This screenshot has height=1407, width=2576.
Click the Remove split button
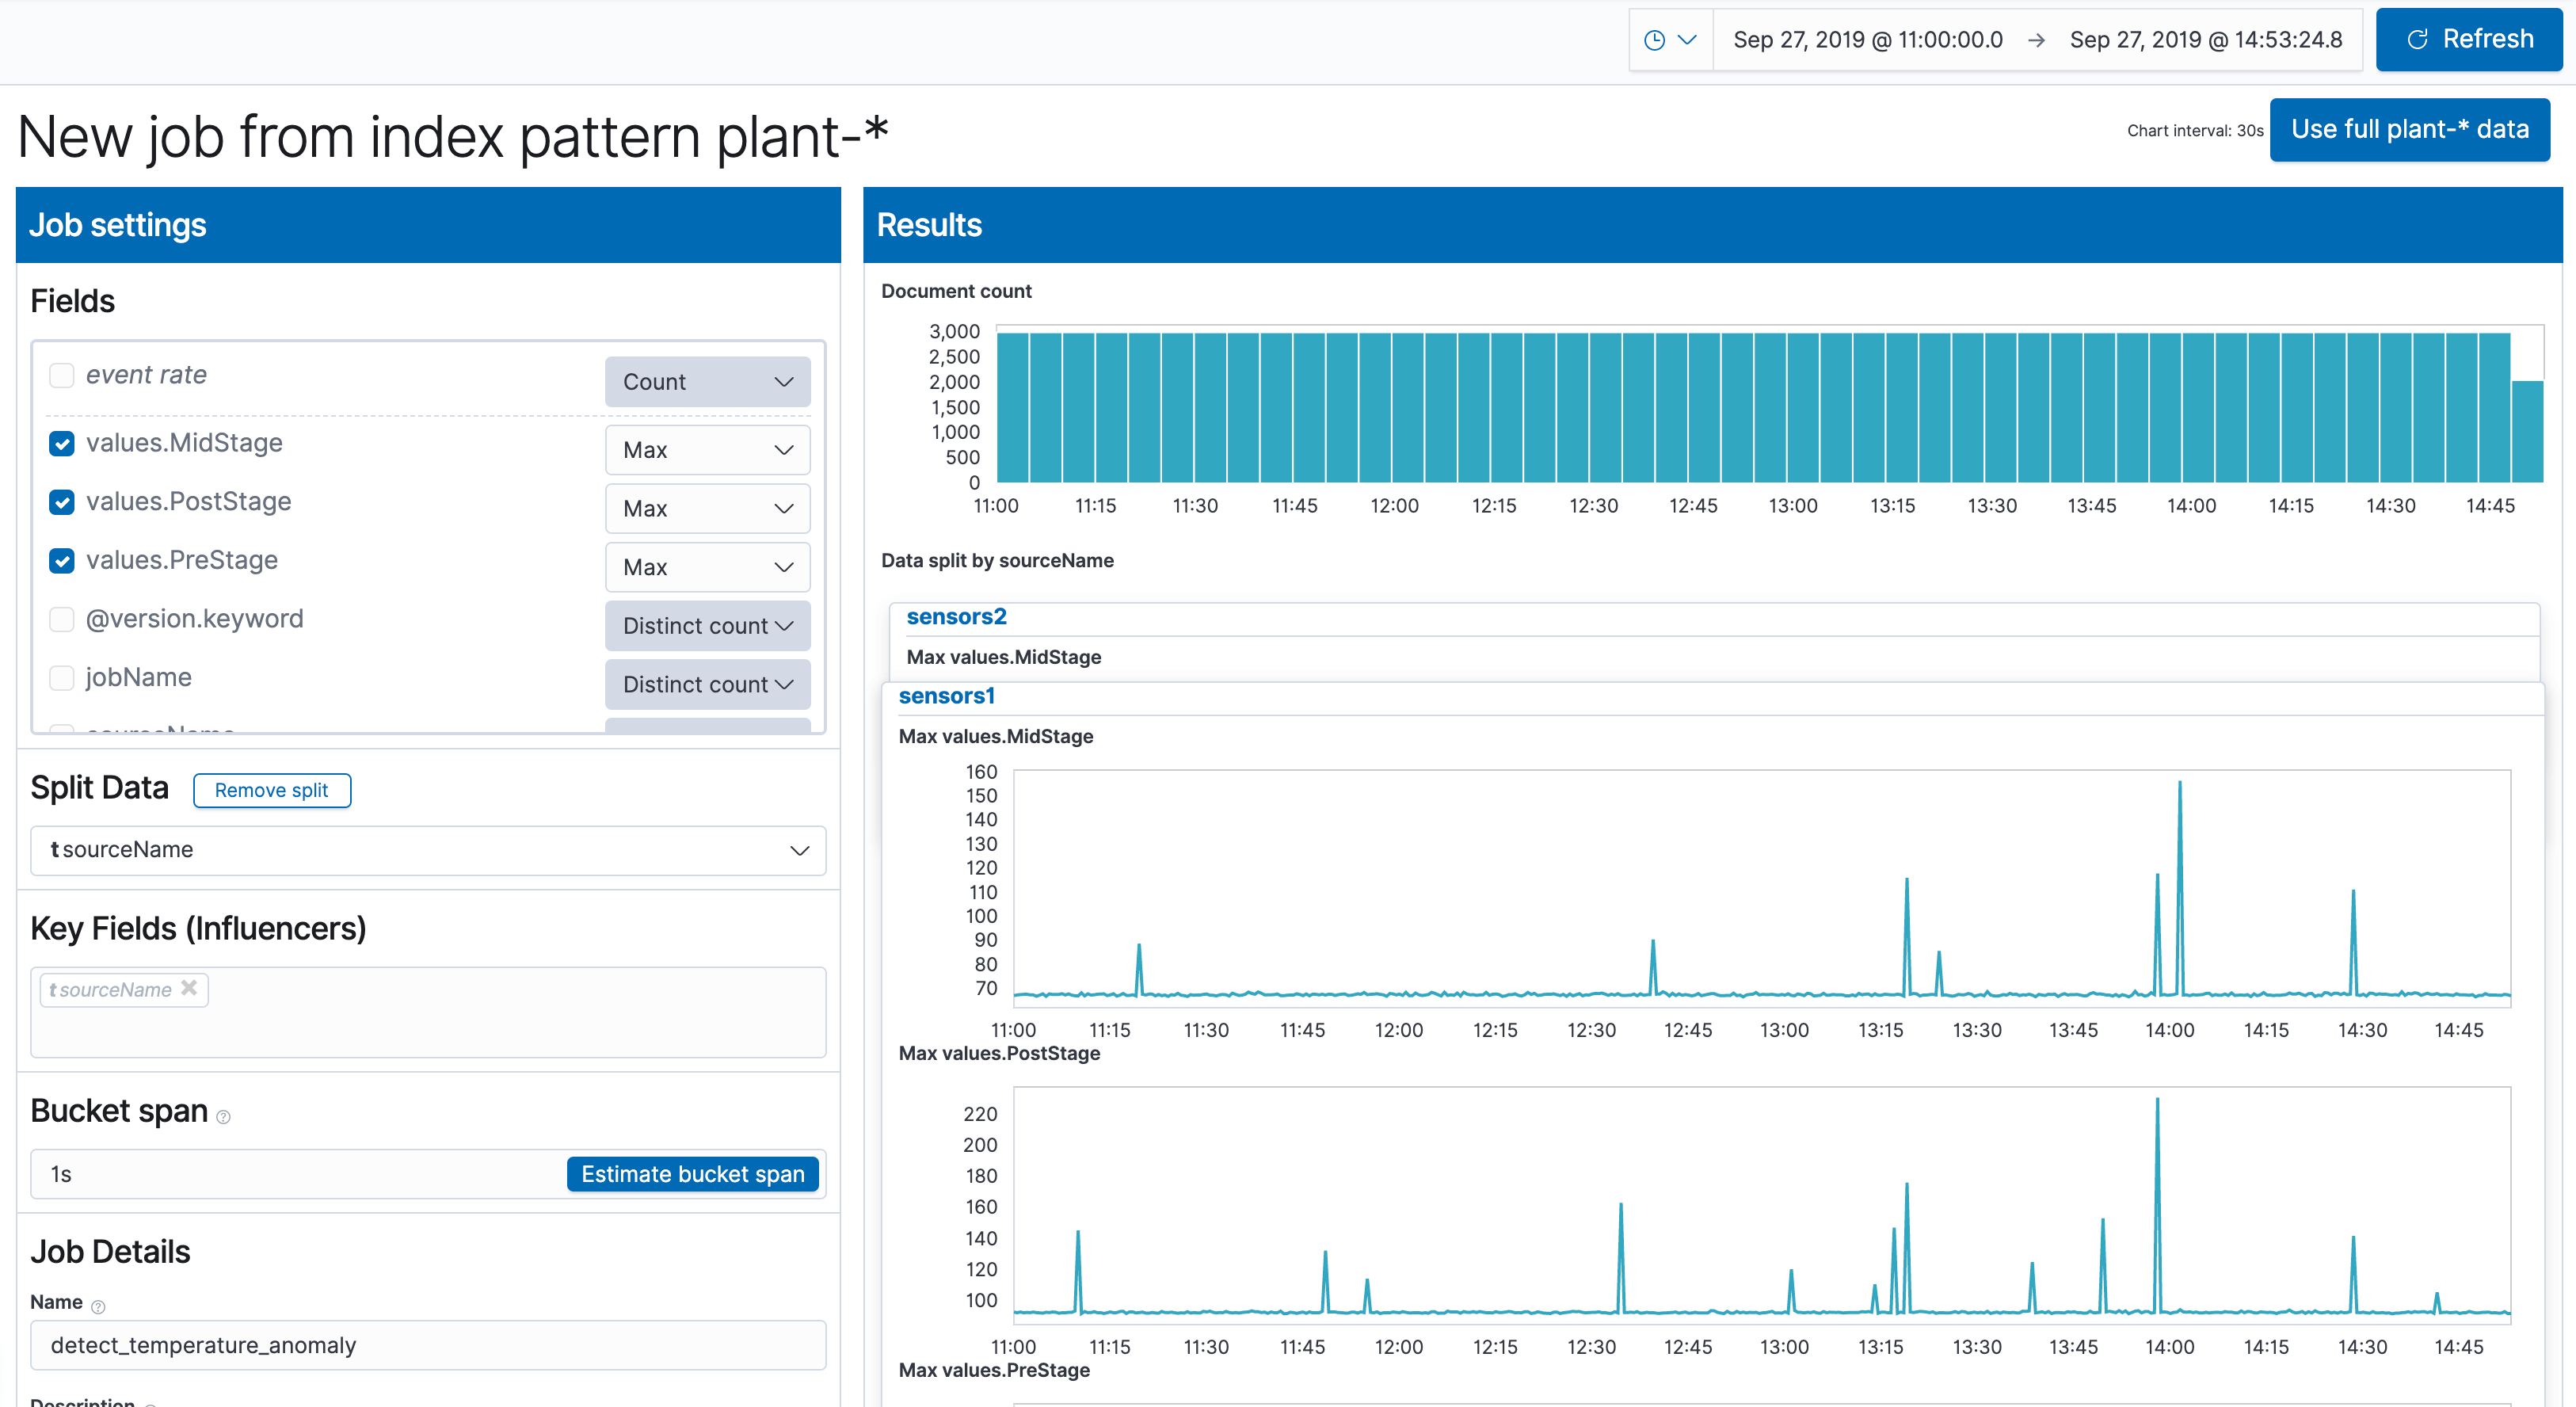click(271, 790)
